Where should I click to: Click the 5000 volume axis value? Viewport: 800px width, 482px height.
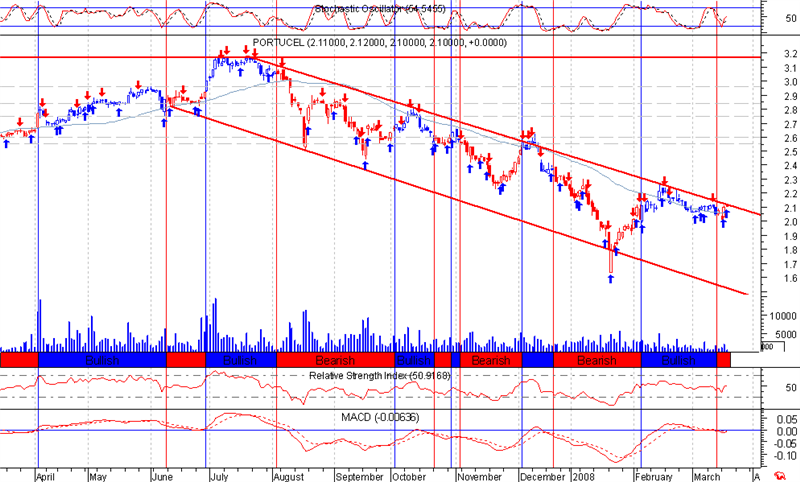[786, 335]
